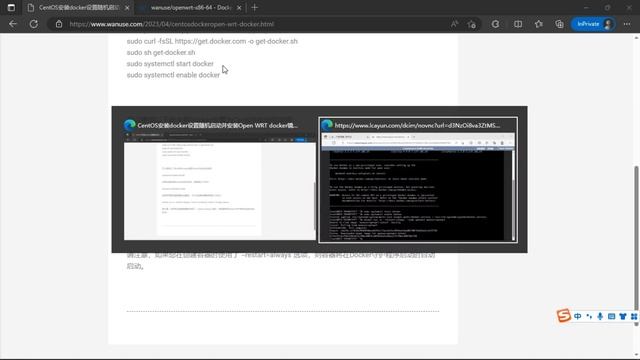The width and height of the screenshot is (640, 360).
Task: Toggle punctuation mode on IME bar
Action: coord(589,316)
